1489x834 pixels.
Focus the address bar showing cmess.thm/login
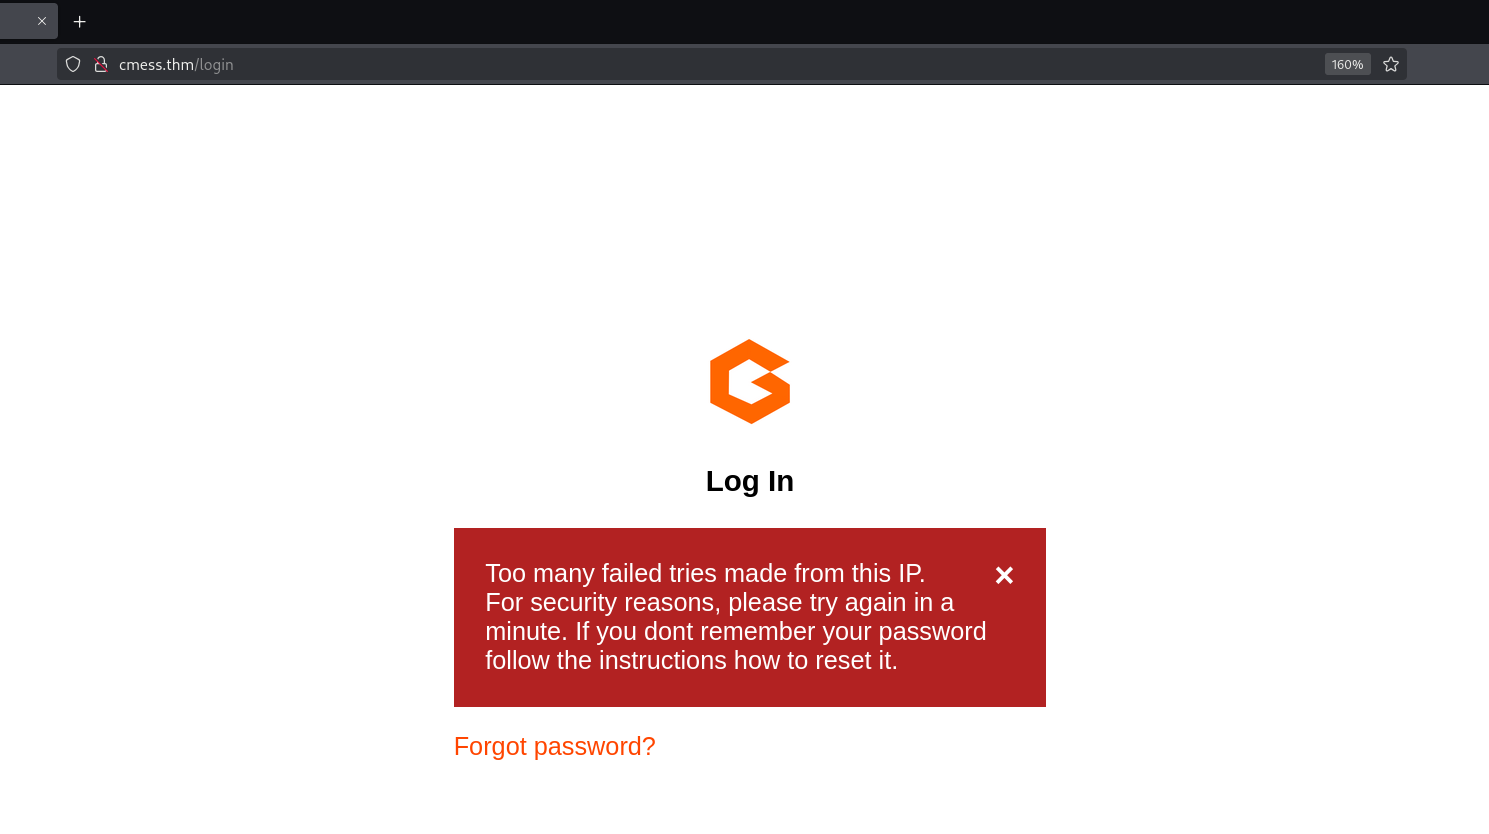pos(700,64)
